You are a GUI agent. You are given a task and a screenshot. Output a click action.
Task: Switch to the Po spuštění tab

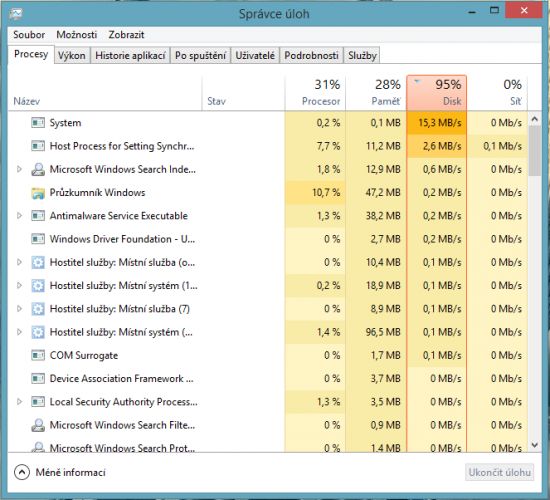[x=200, y=55]
